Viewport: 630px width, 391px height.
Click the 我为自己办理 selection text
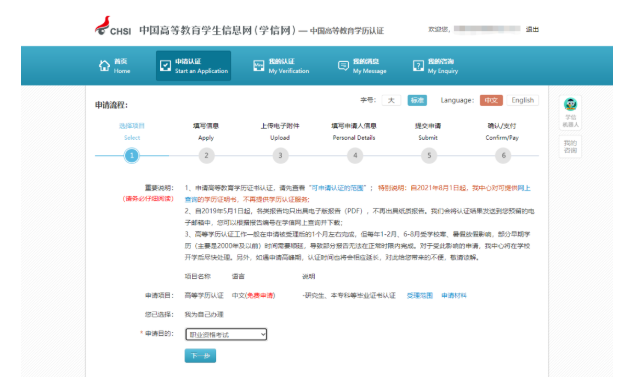204,315
